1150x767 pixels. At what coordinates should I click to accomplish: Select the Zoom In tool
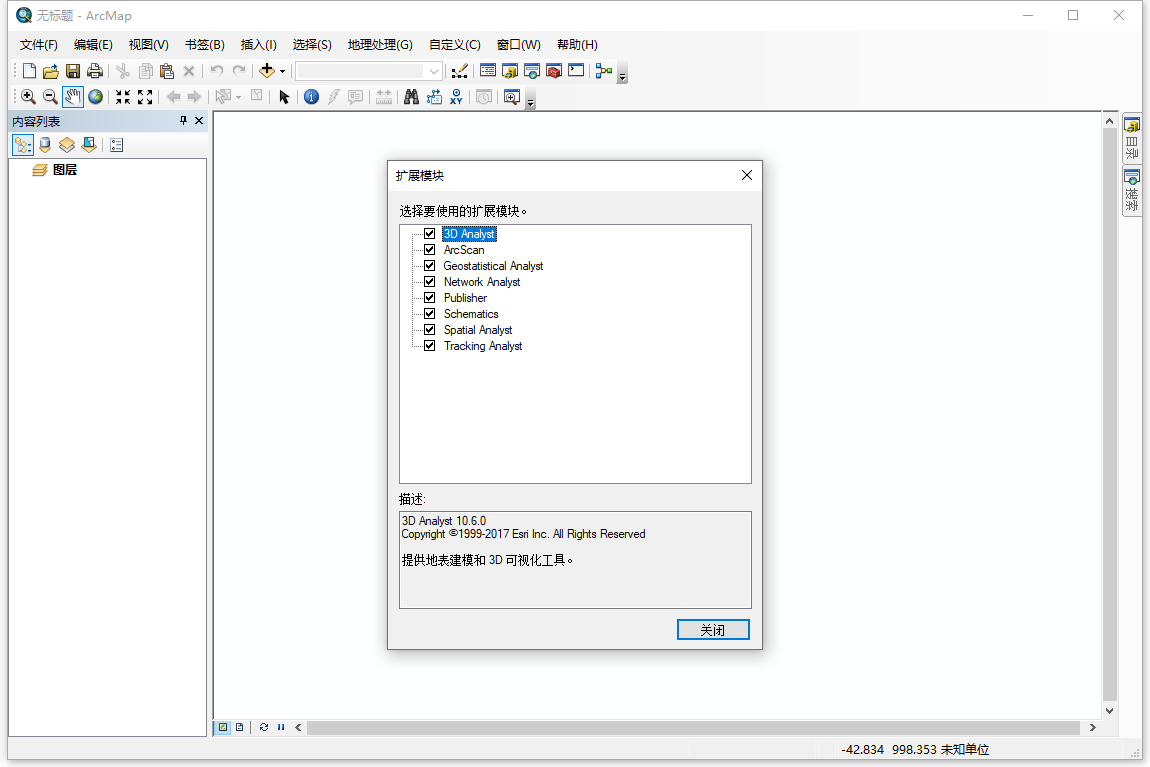click(28, 97)
